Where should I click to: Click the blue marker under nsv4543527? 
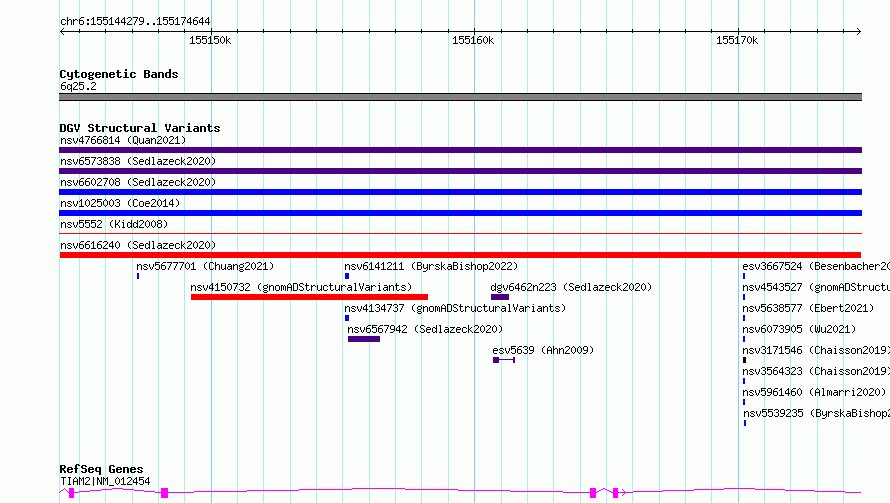744,297
